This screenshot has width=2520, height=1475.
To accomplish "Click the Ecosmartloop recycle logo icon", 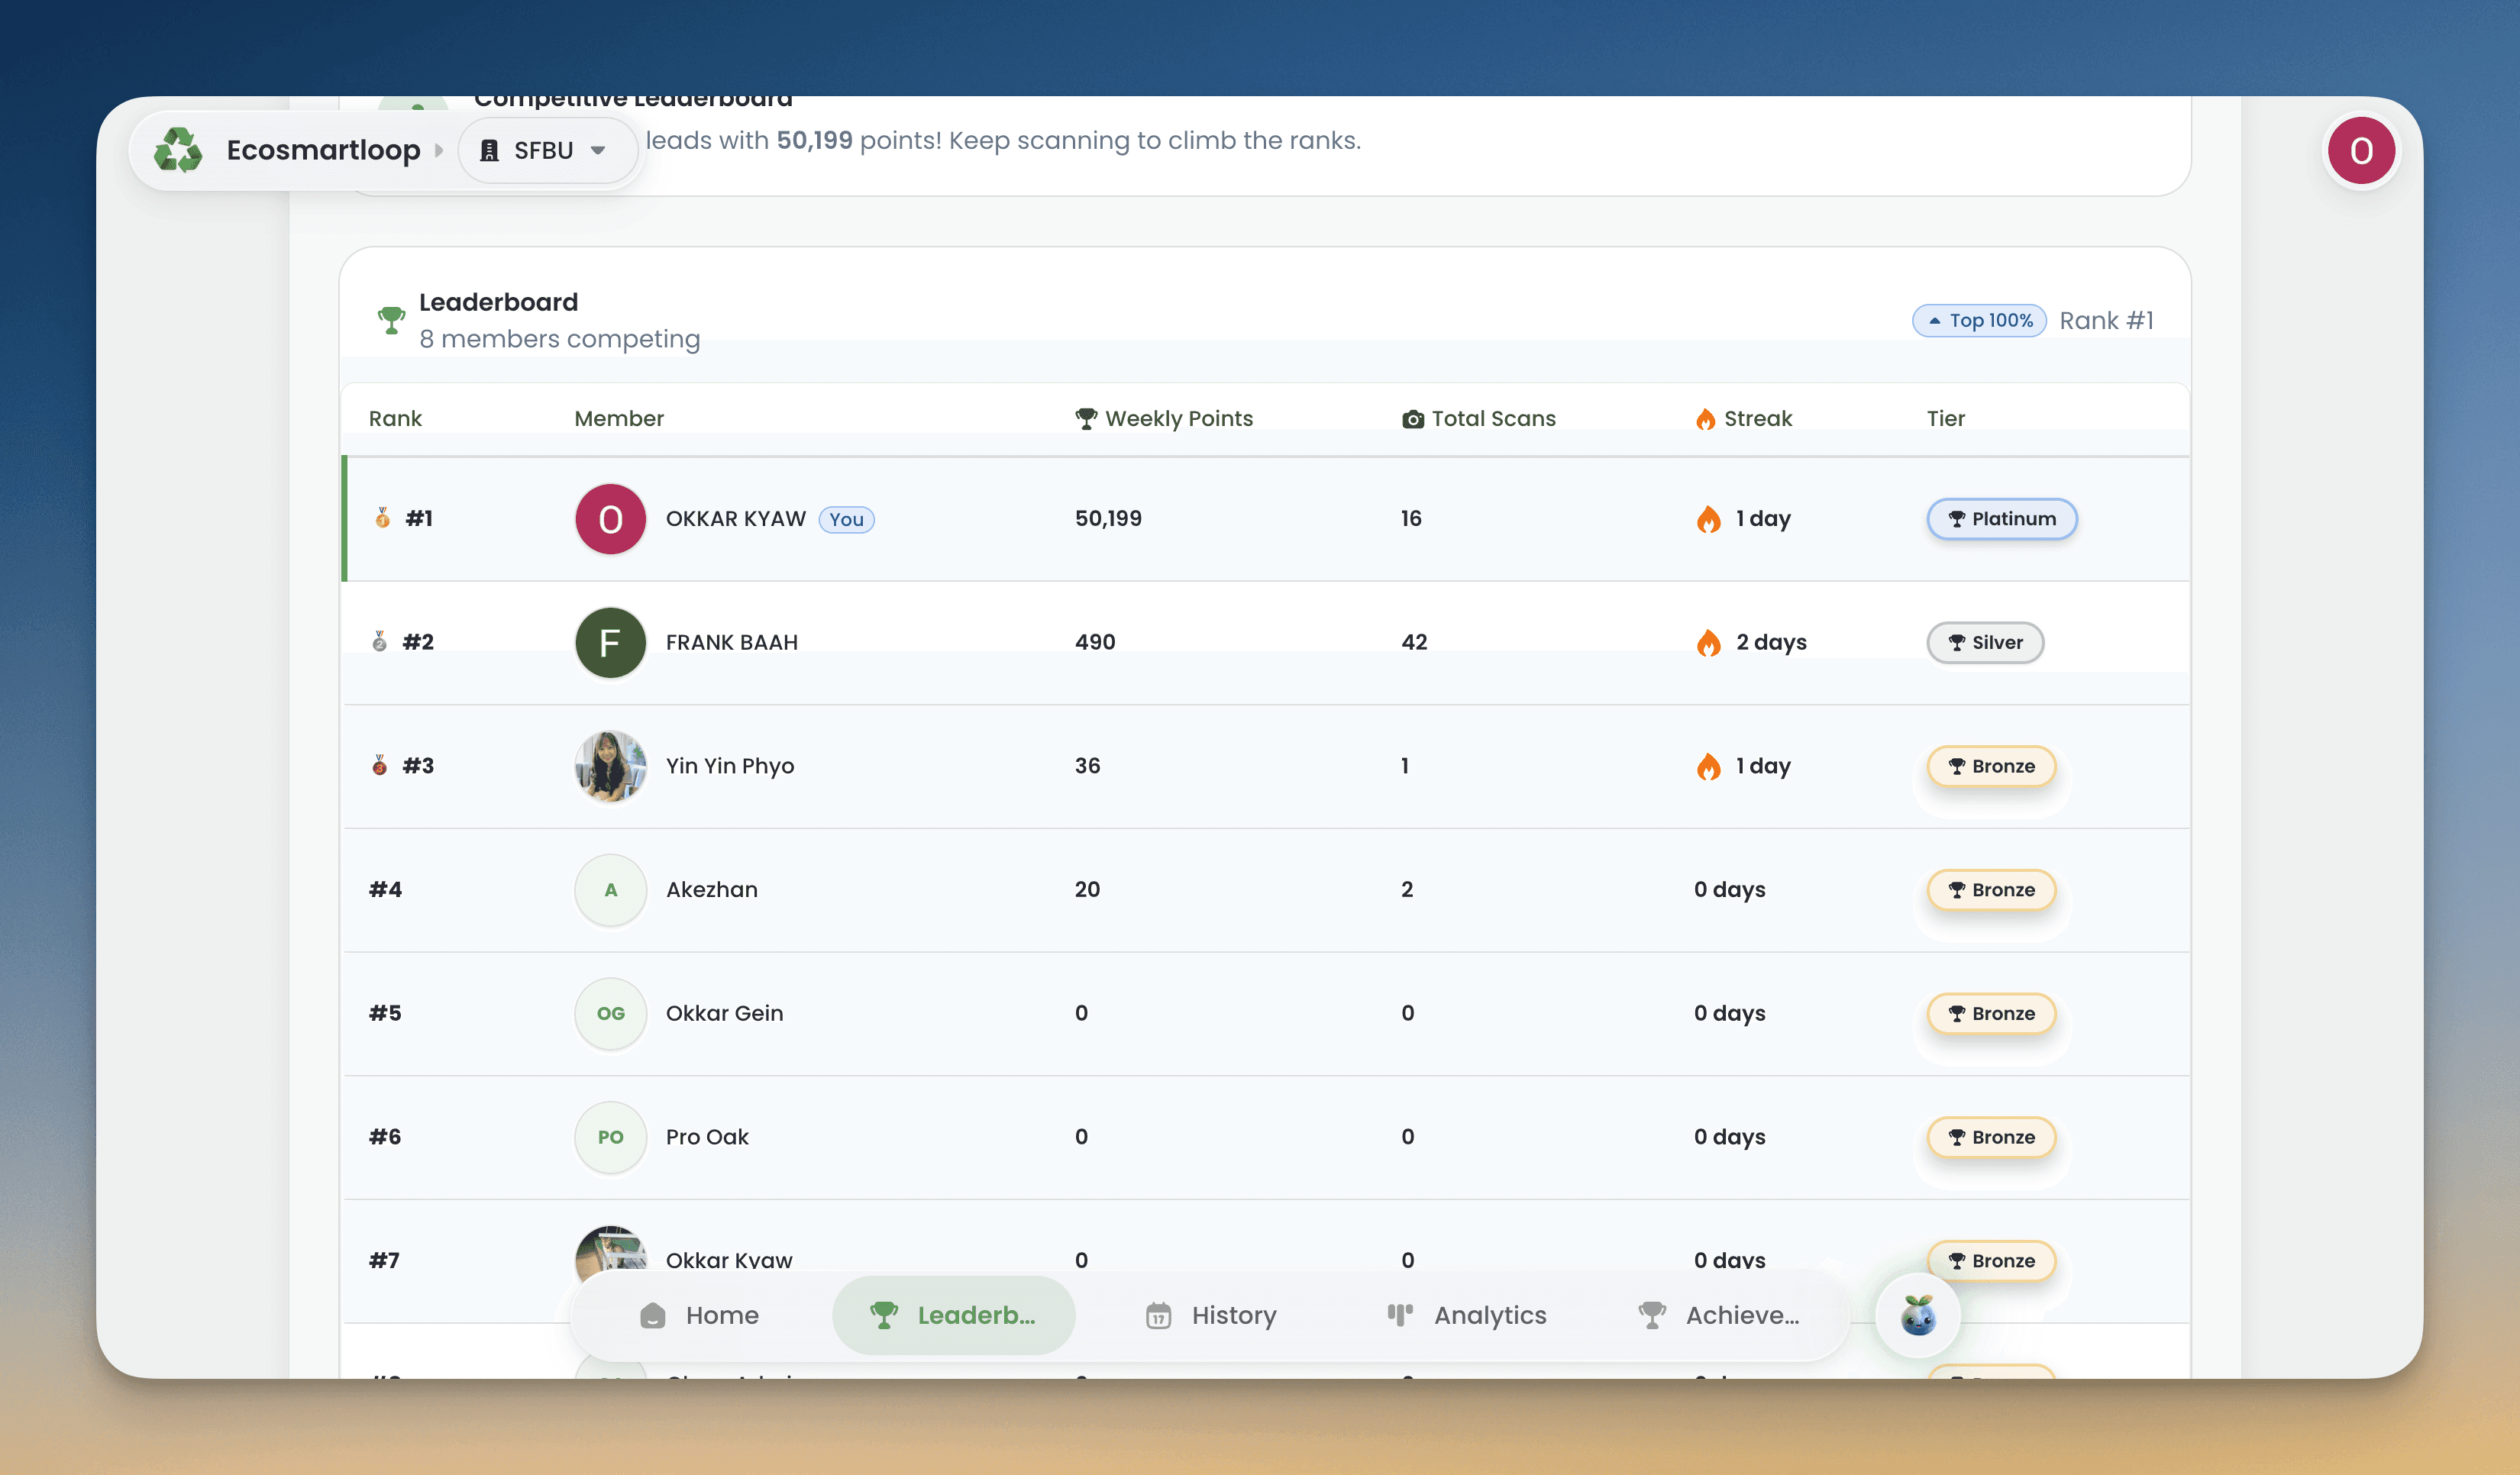I will [x=178, y=150].
